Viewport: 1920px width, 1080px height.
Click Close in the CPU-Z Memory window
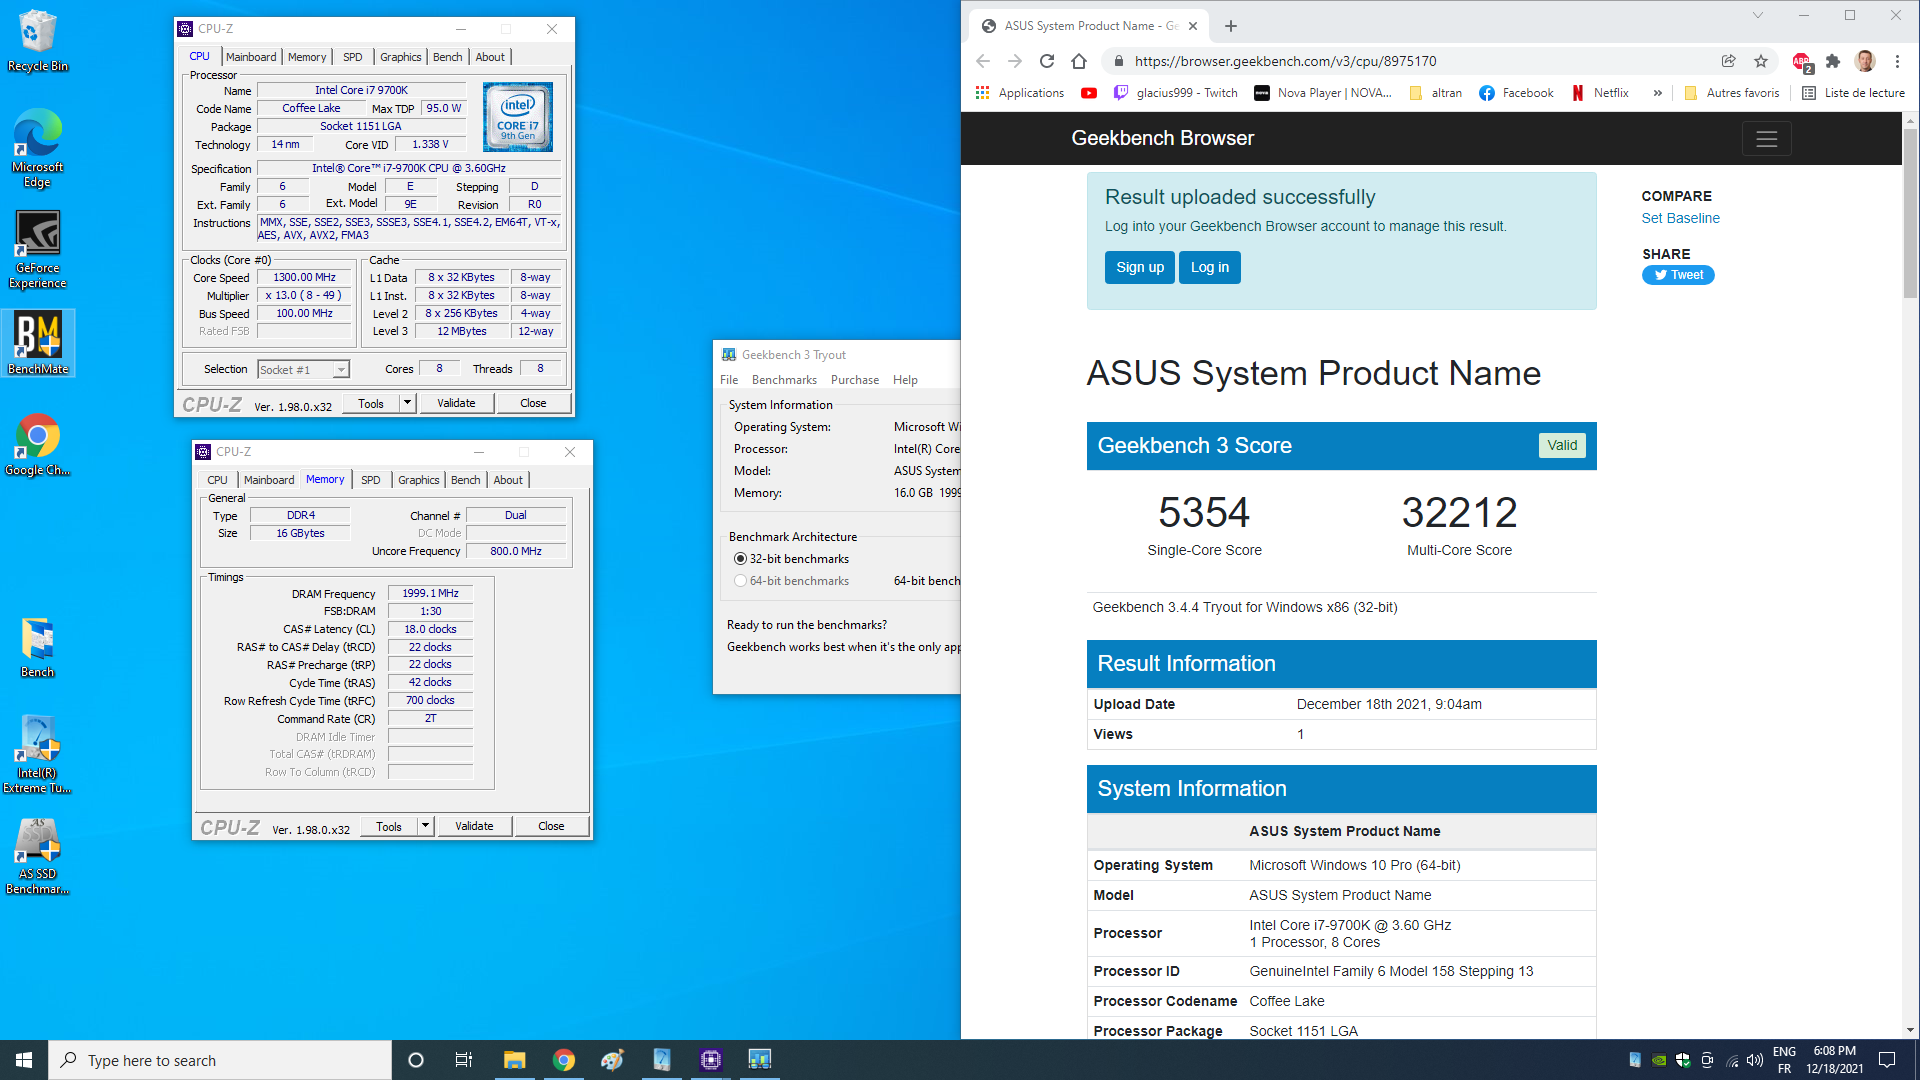tap(551, 826)
